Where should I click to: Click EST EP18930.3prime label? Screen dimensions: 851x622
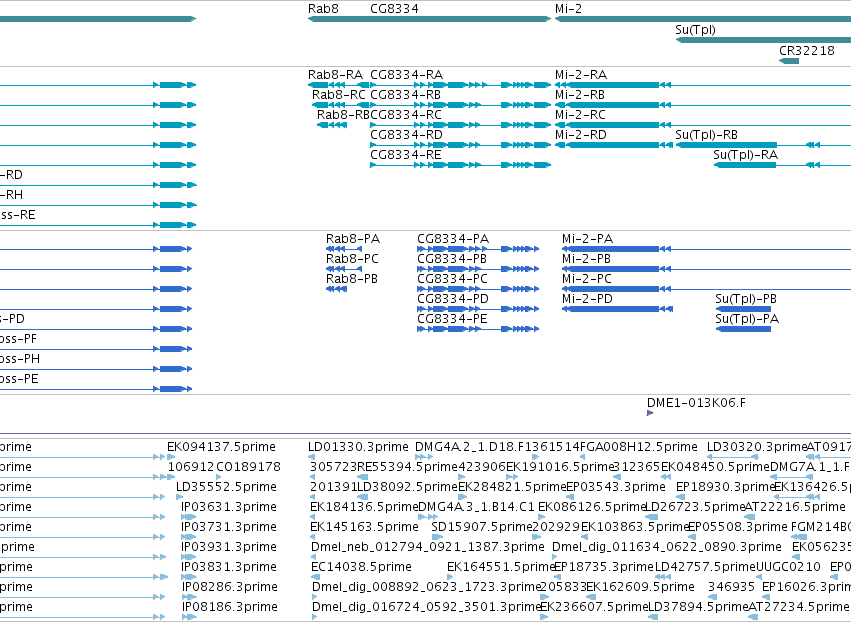(x=725, y=487)
